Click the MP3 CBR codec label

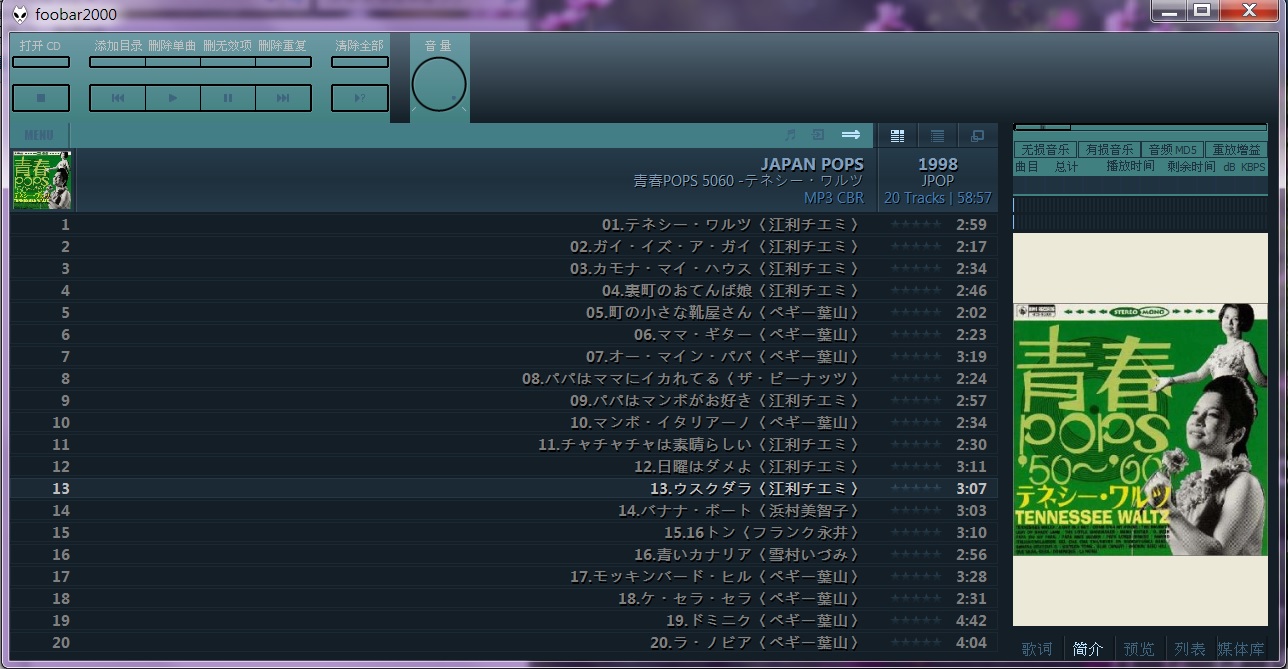pos(834,198)
